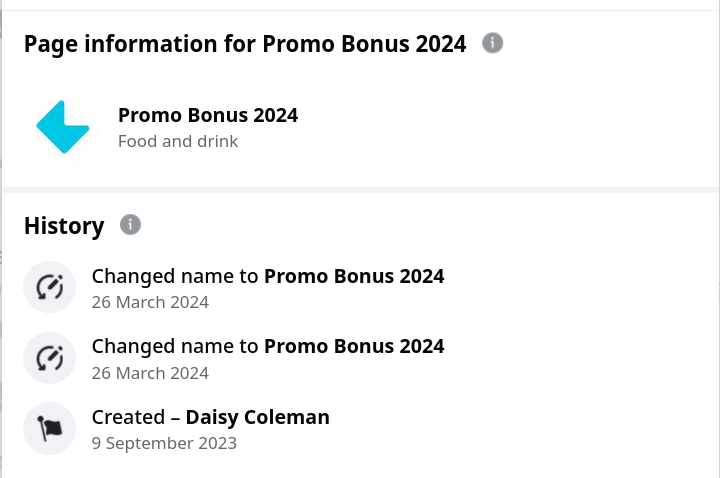Image resolution: width=720 pixels, height=478 pixels.
Task: Click the gray divider above History
Action: tap(361, 190)
